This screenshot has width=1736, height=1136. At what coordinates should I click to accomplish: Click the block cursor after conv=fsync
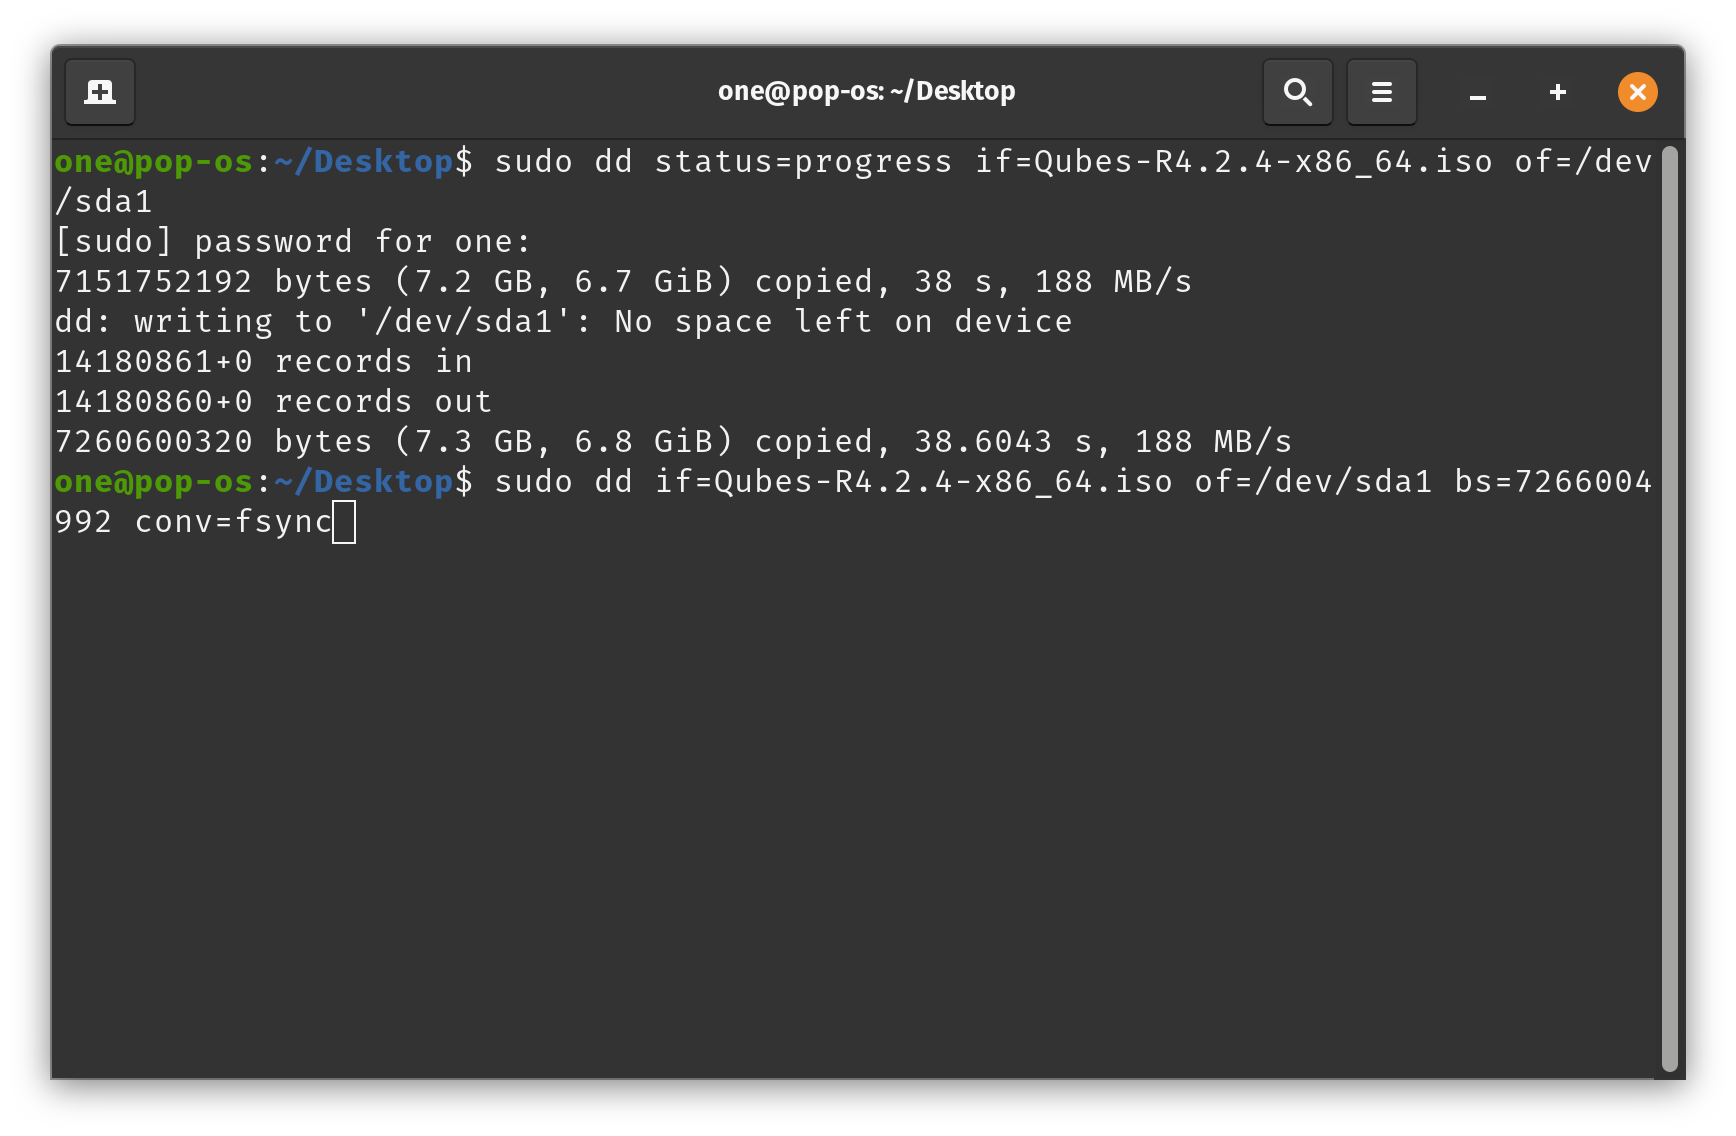(x=344, y=522)
